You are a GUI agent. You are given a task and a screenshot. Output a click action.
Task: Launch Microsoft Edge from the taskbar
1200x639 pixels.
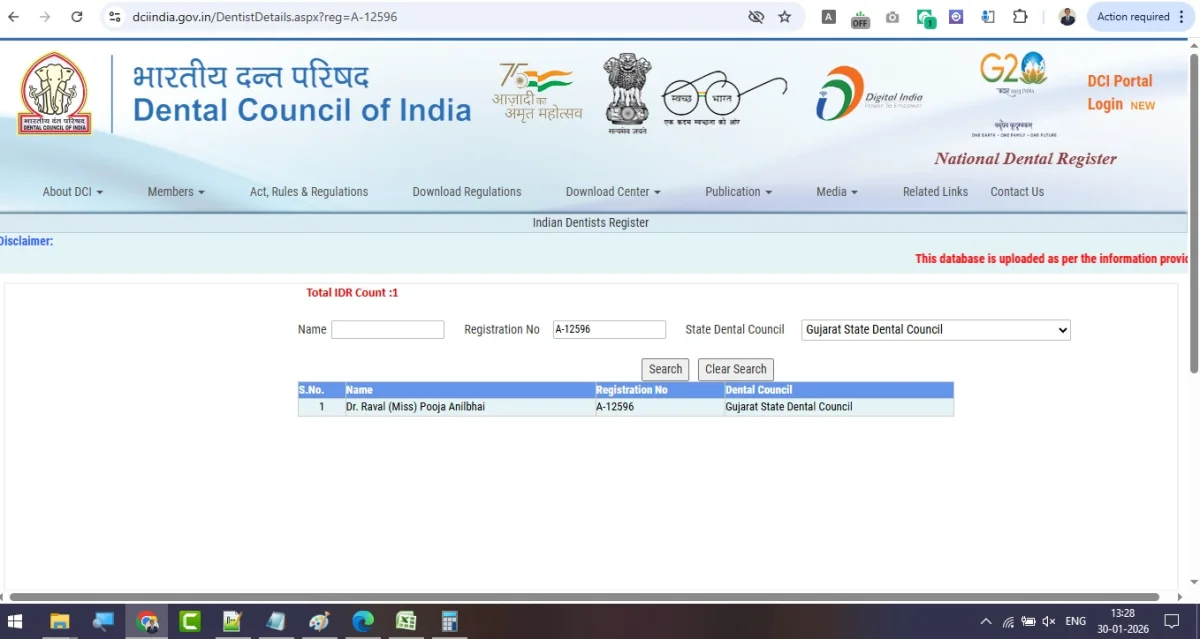tap(362, 620)
